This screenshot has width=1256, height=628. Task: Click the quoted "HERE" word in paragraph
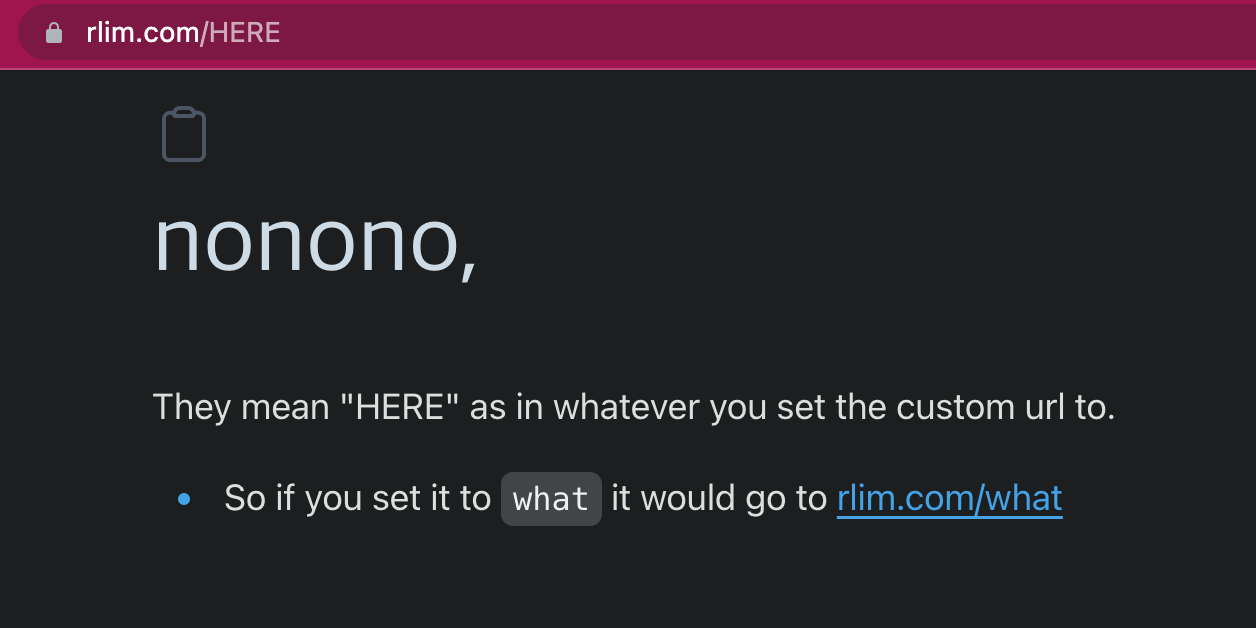coord(400,408)
